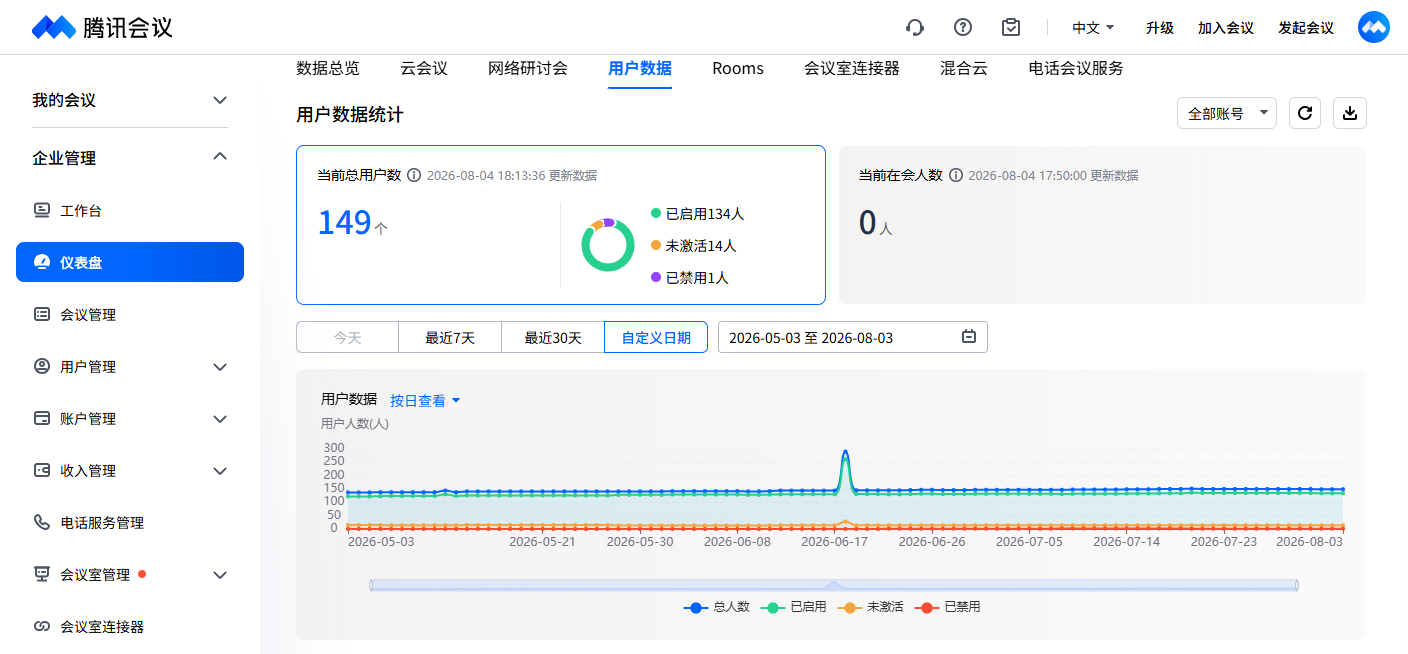The image size is (1408, 654).
Task: Click info icon next to 当前在会人数
Action: (x=956, y=175)
